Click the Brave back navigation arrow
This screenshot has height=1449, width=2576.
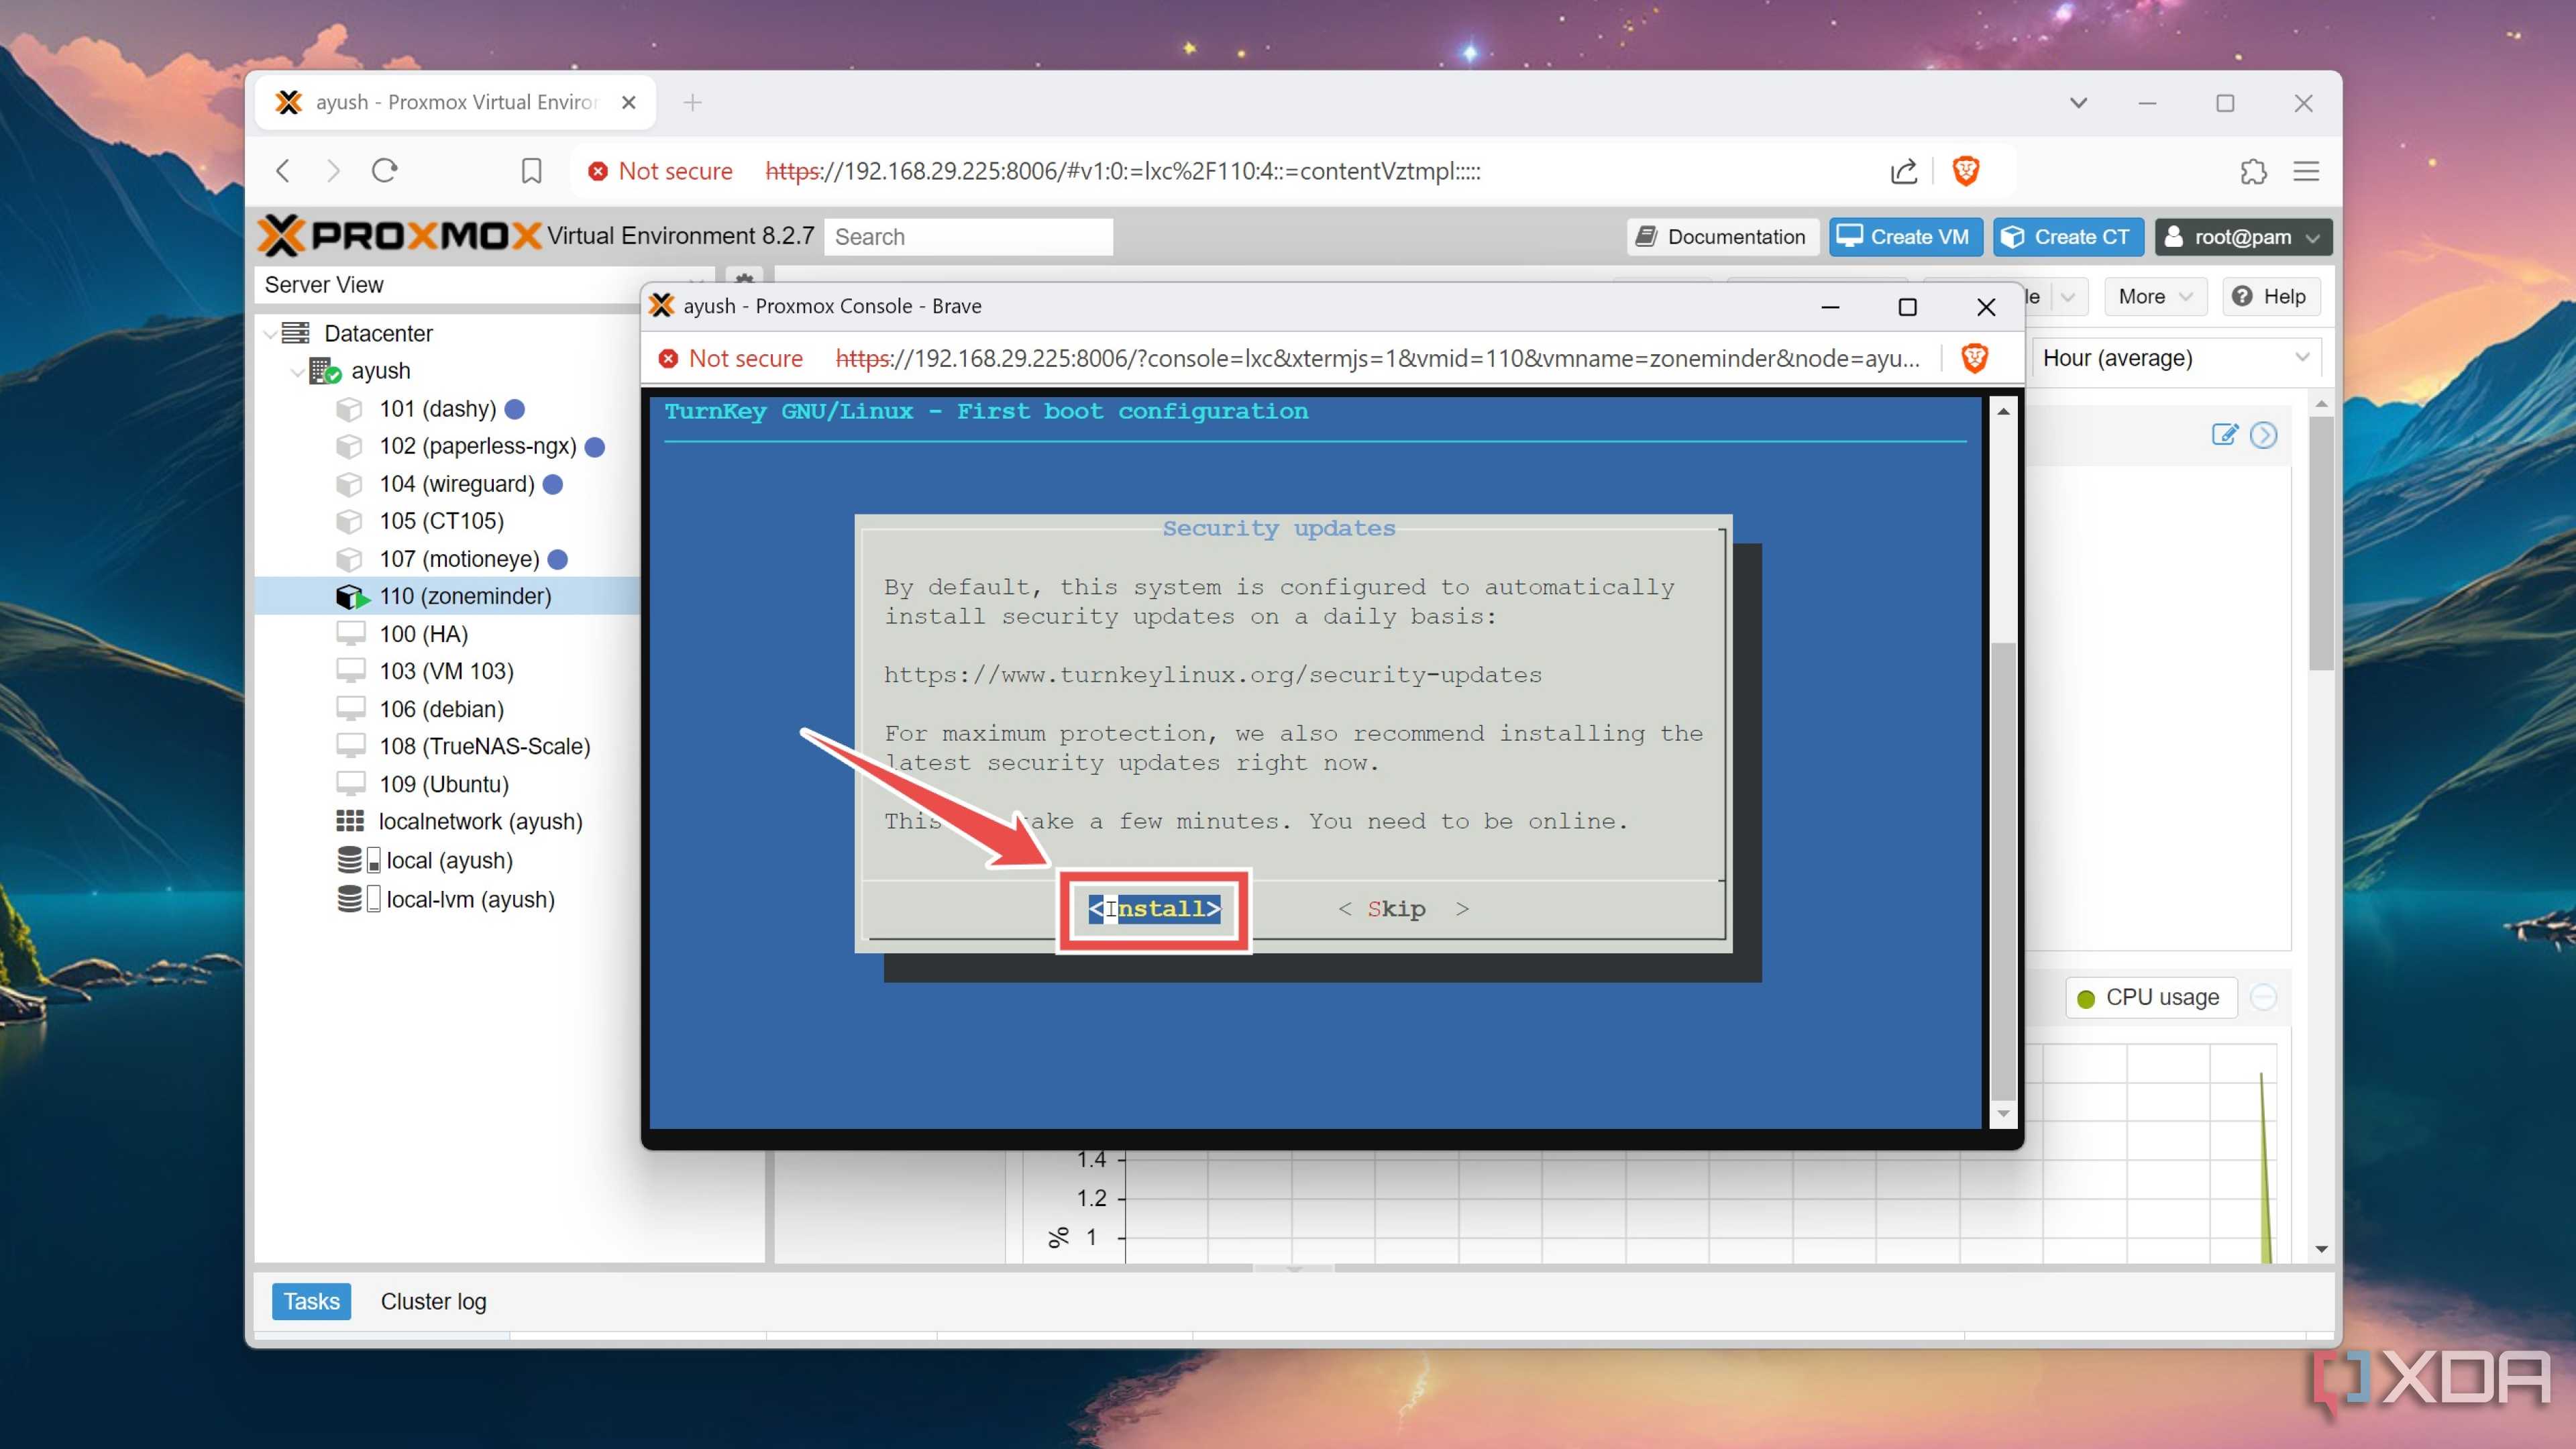(x=283, y=171)
